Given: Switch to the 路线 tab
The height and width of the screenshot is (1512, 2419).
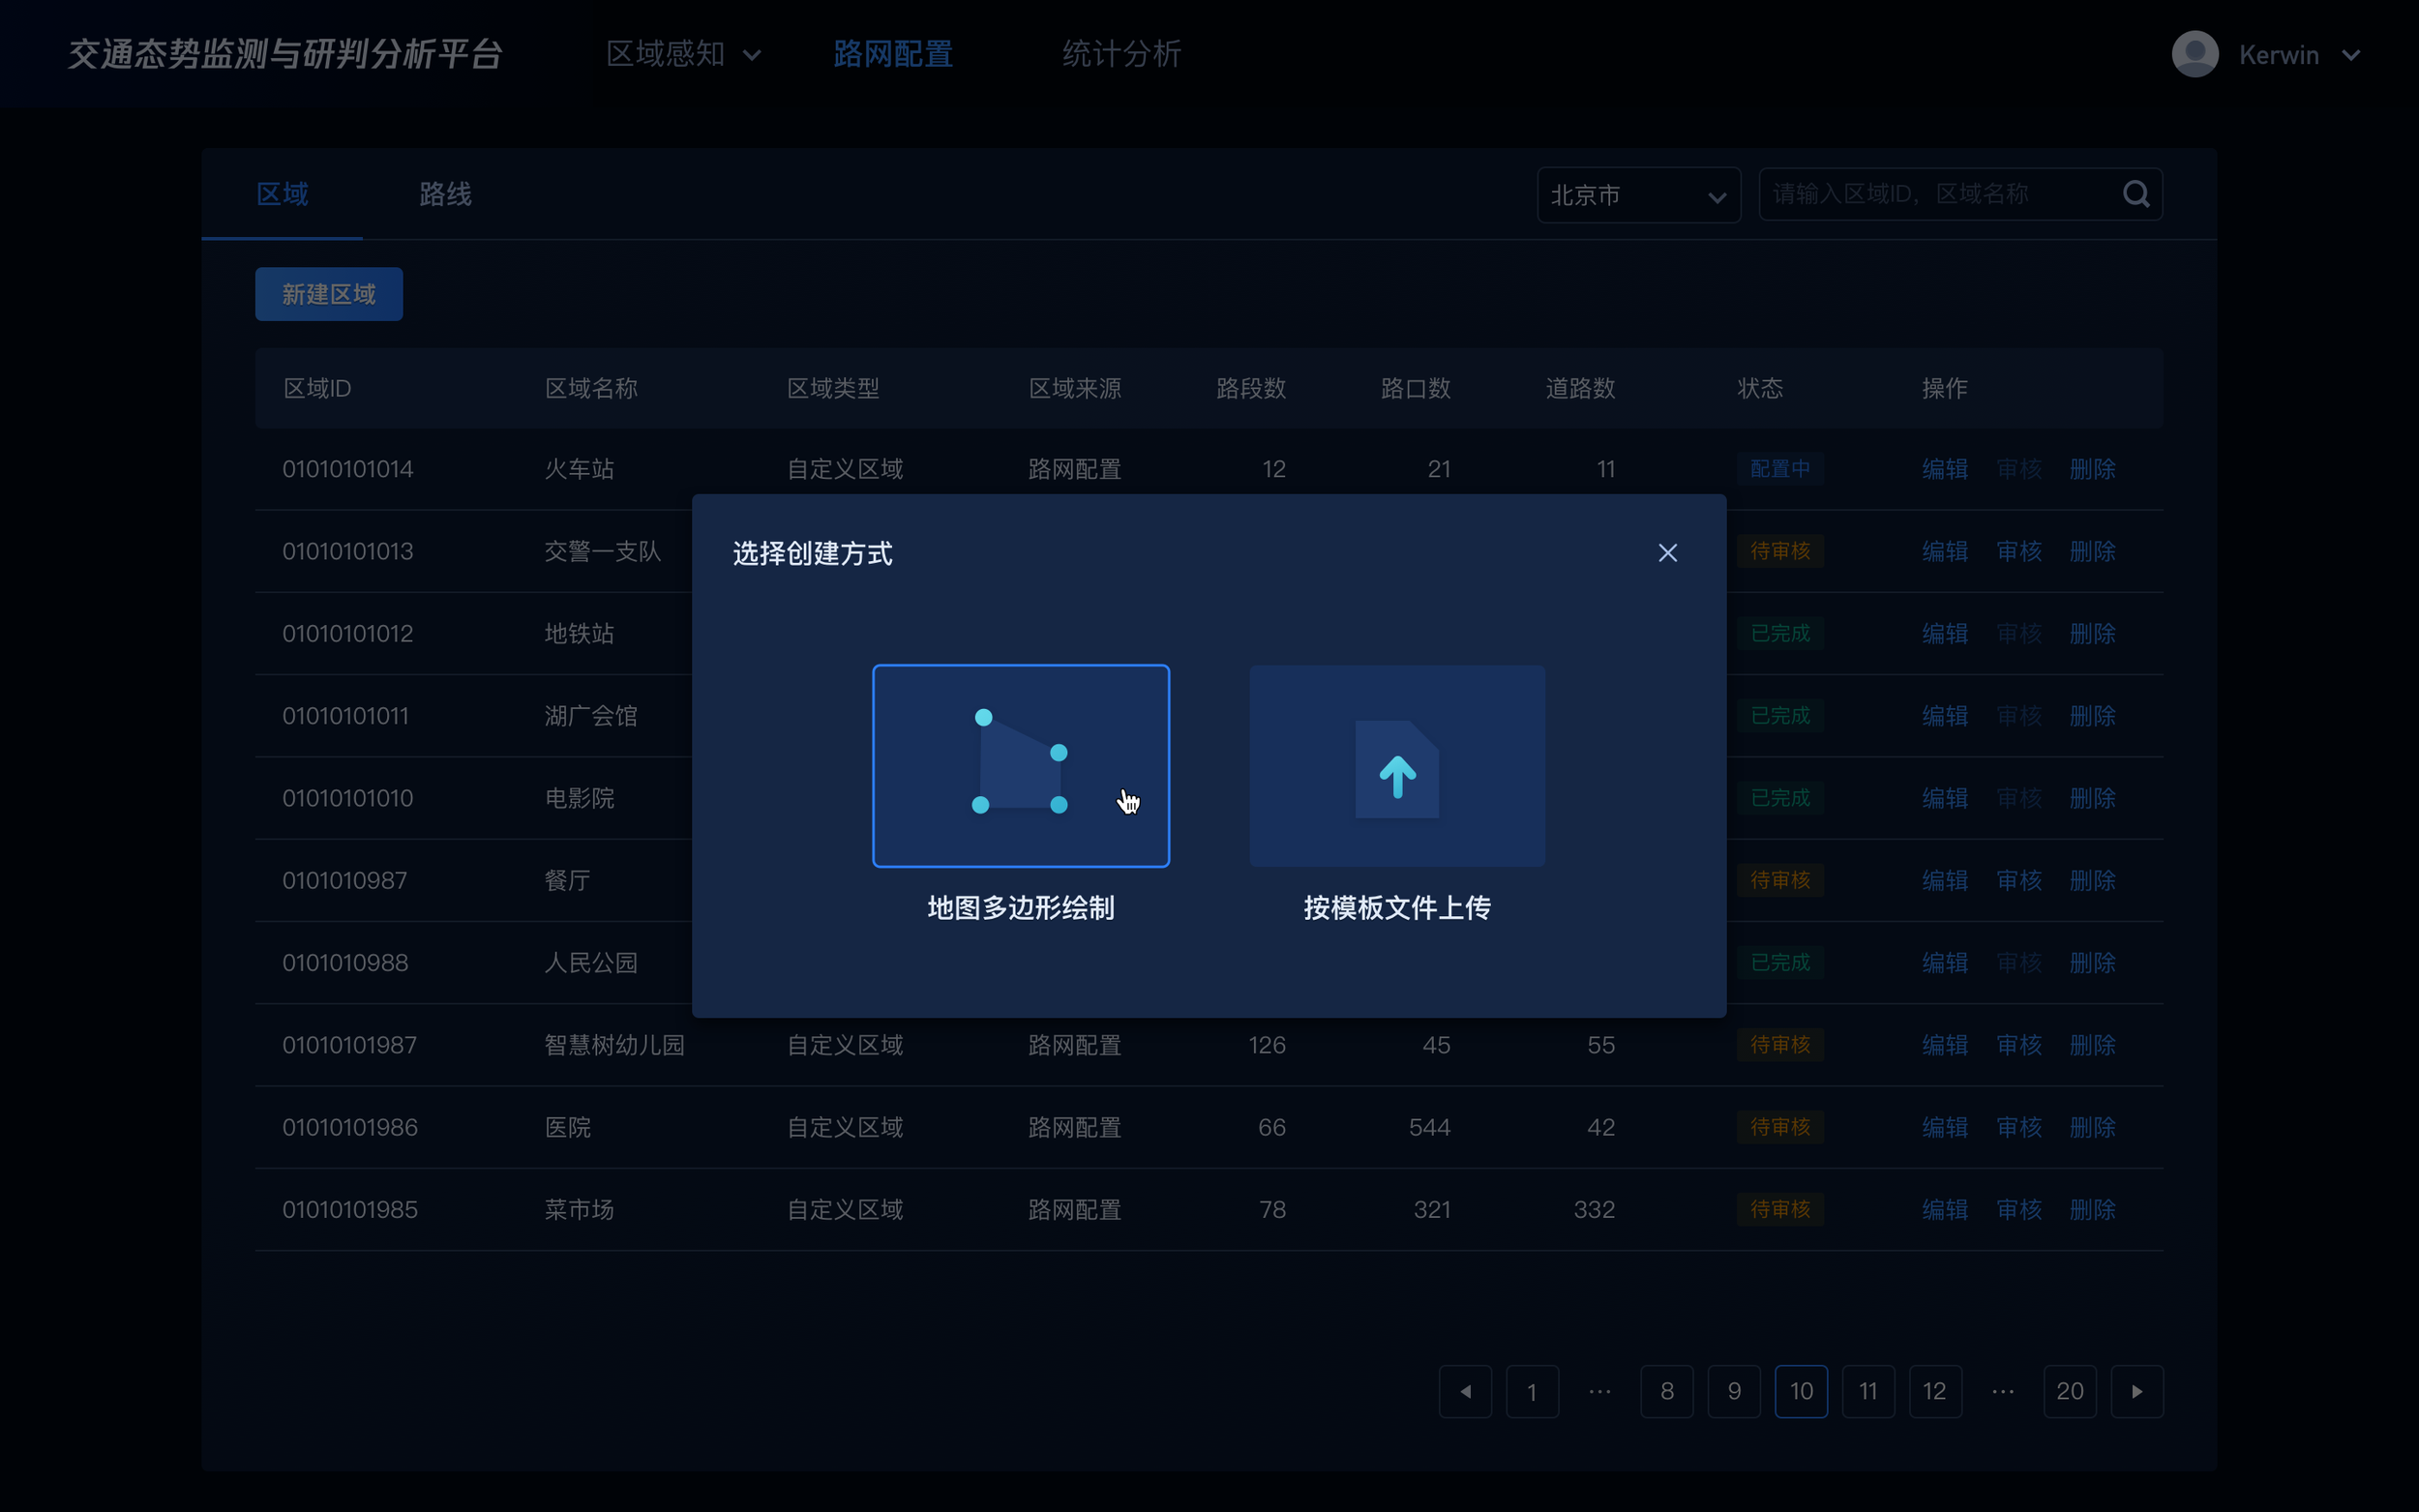Looking at the screenshot, I should coord(445,194).
